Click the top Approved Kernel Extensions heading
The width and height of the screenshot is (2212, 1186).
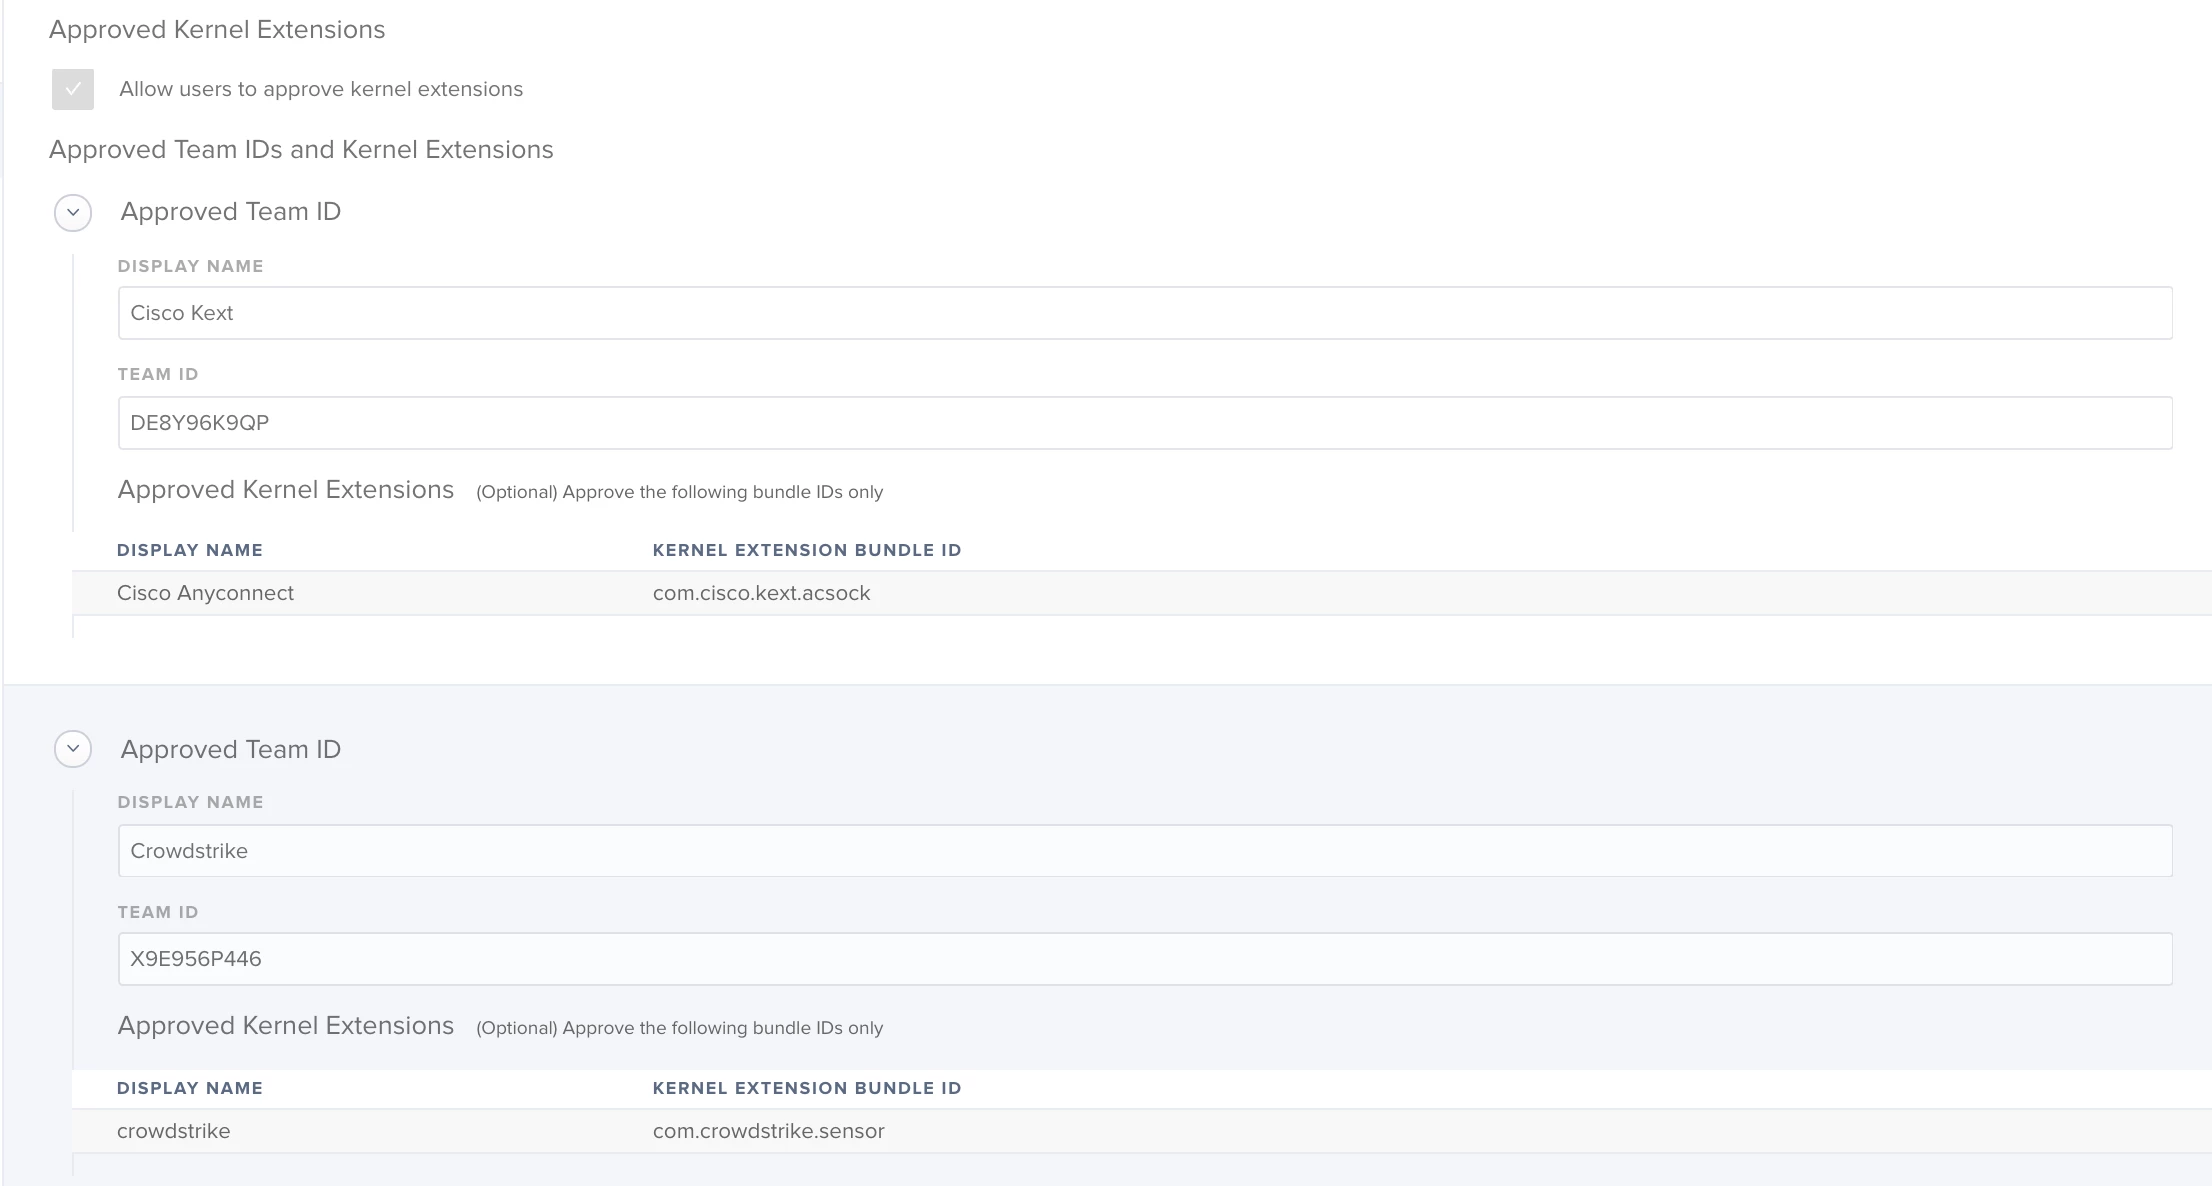pos(217,29)
